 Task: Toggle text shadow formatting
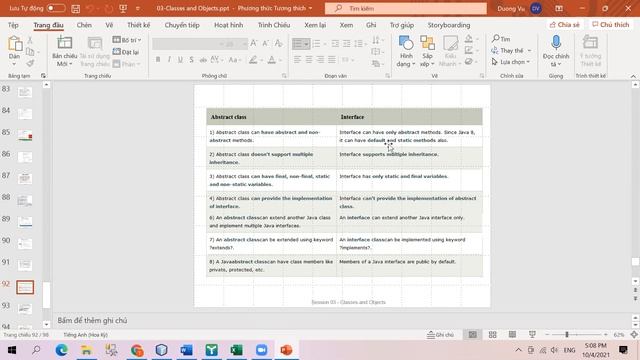(191, 60)
